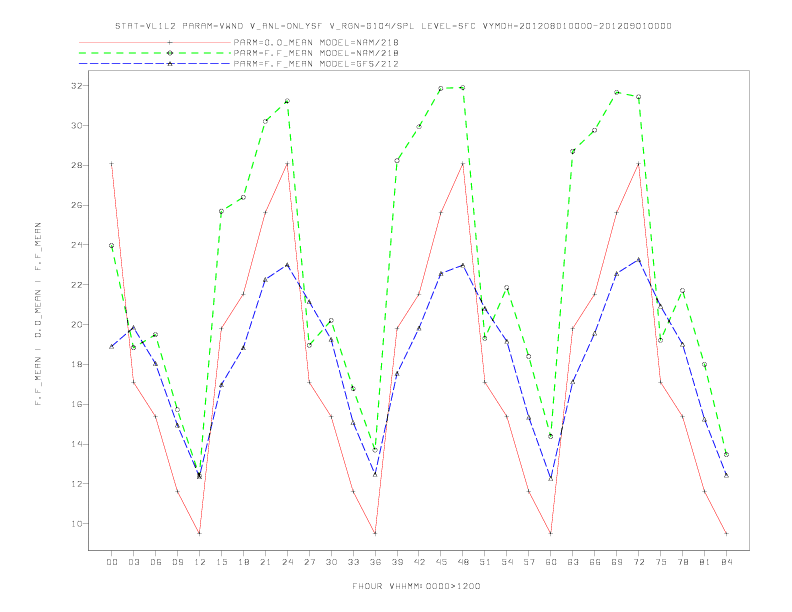The image size is (792, 612).
Task: Click x-axis forecast hour label 66
Action: pyautogui.click(x=595, y=562)
